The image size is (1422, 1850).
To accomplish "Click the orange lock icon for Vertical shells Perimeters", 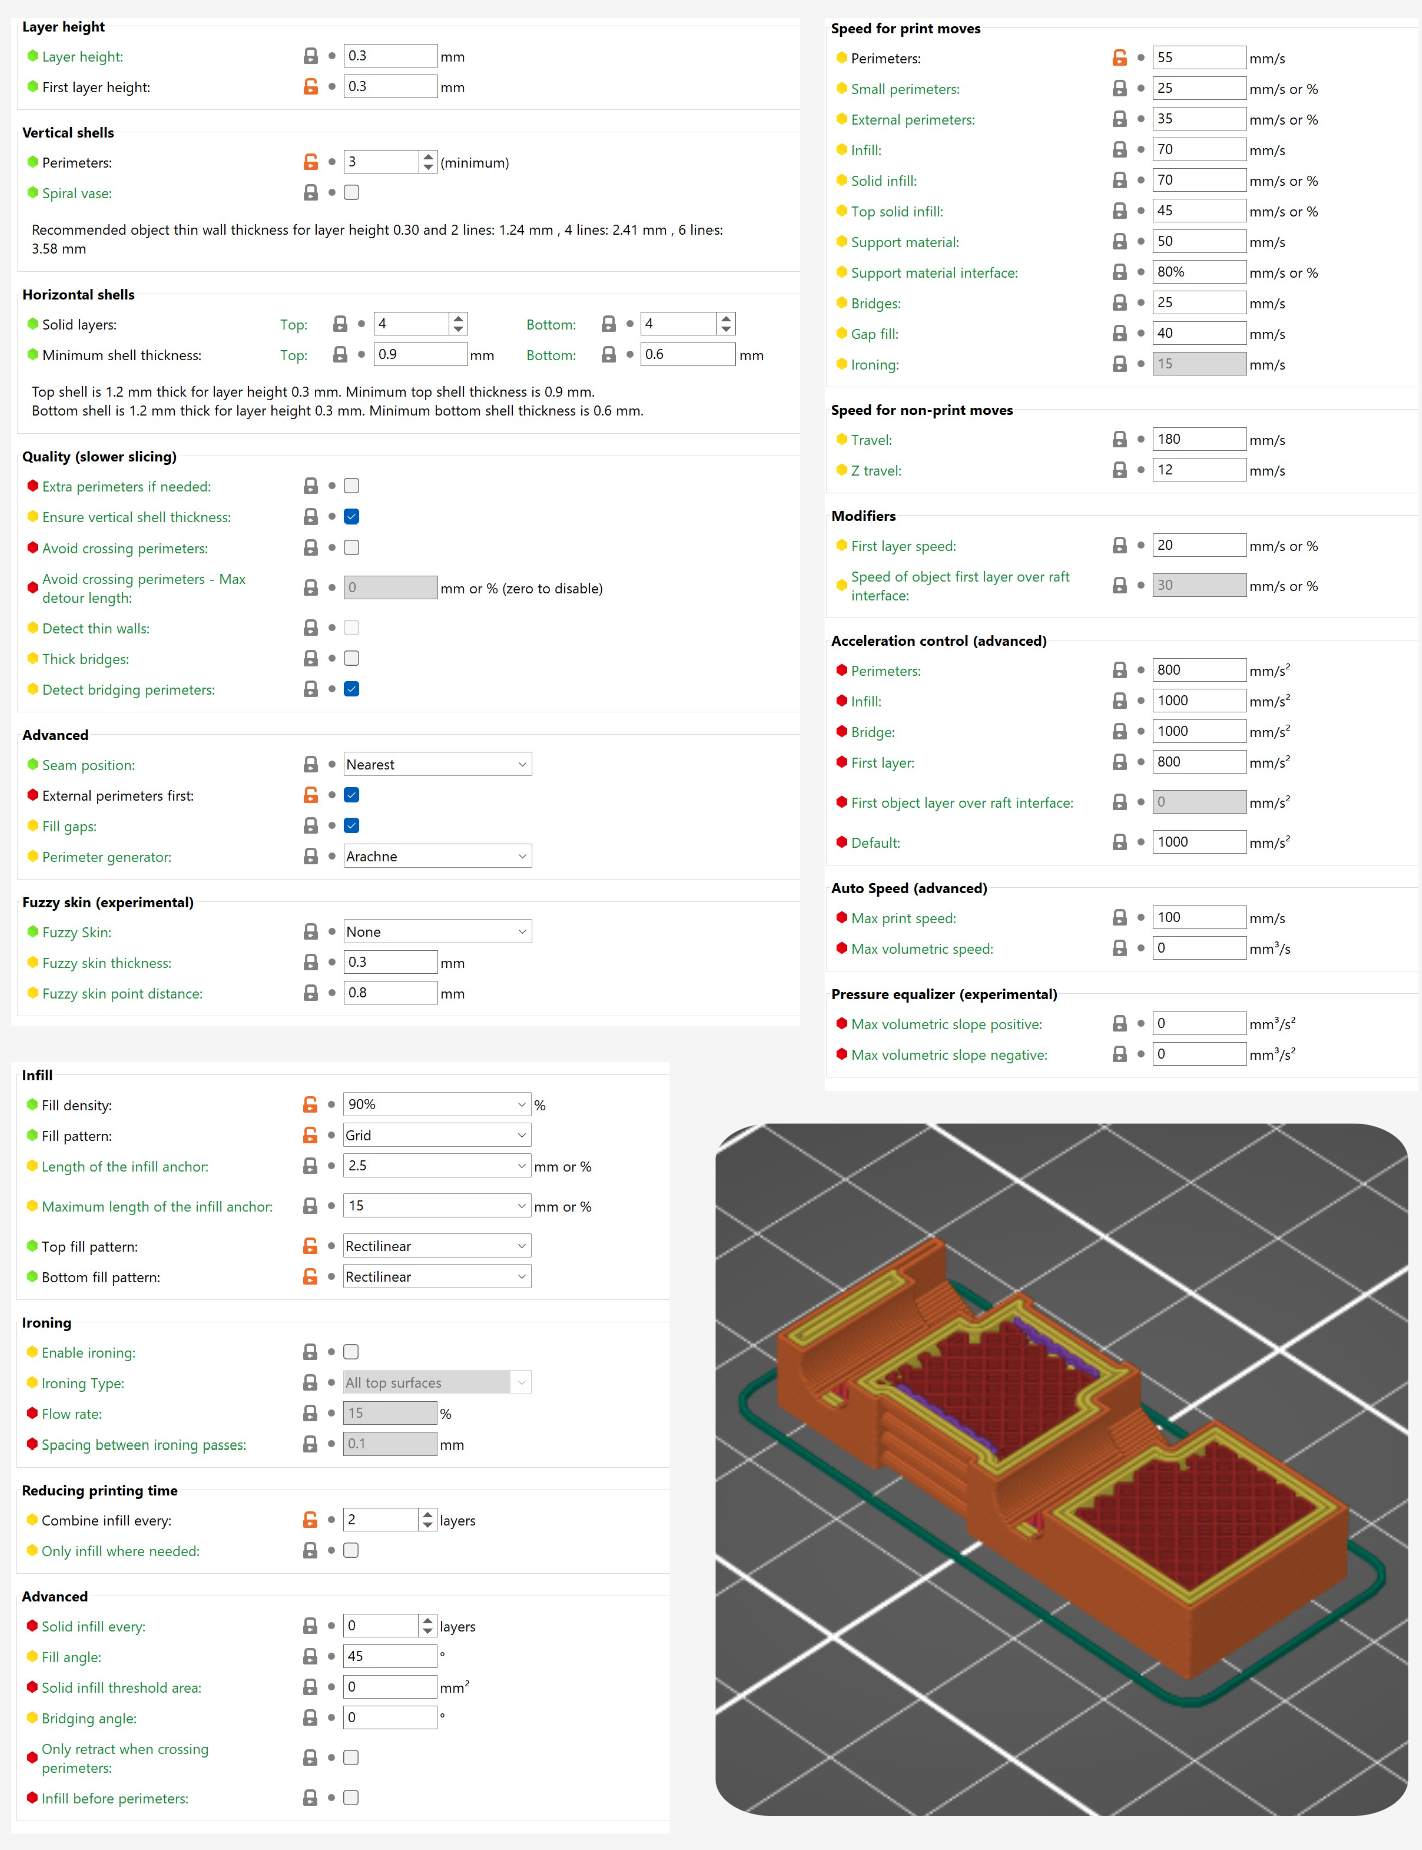I will pyautogui.click(x=311, y=162).
